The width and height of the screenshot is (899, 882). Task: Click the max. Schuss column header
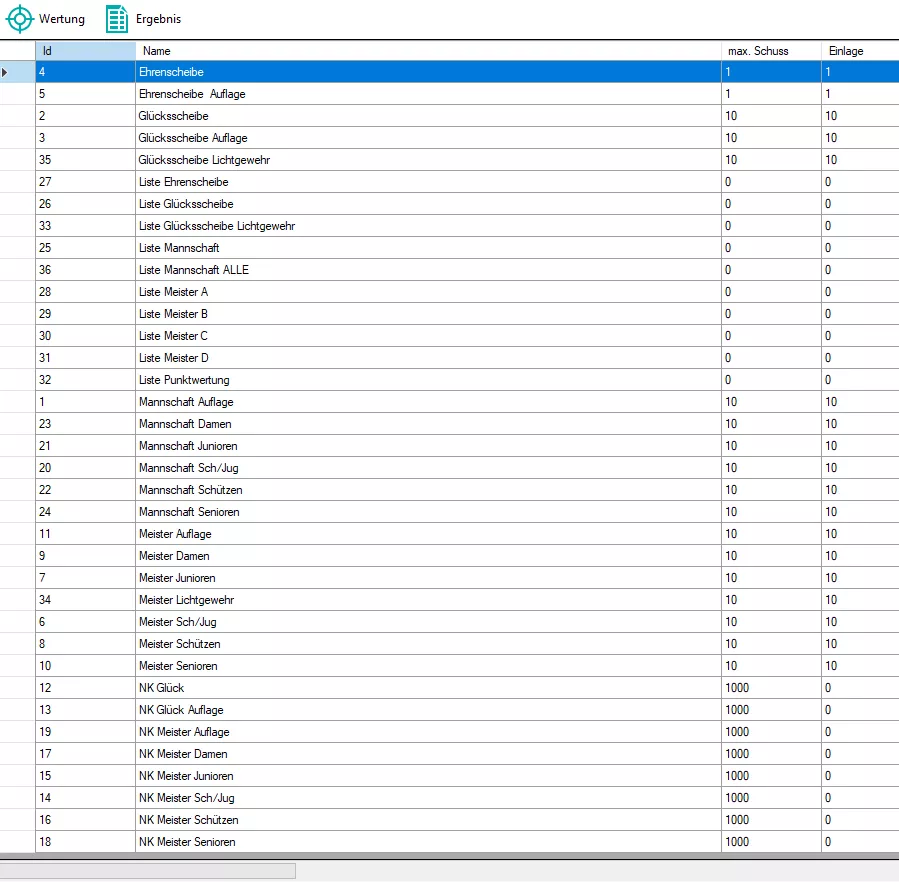point(770,51)
